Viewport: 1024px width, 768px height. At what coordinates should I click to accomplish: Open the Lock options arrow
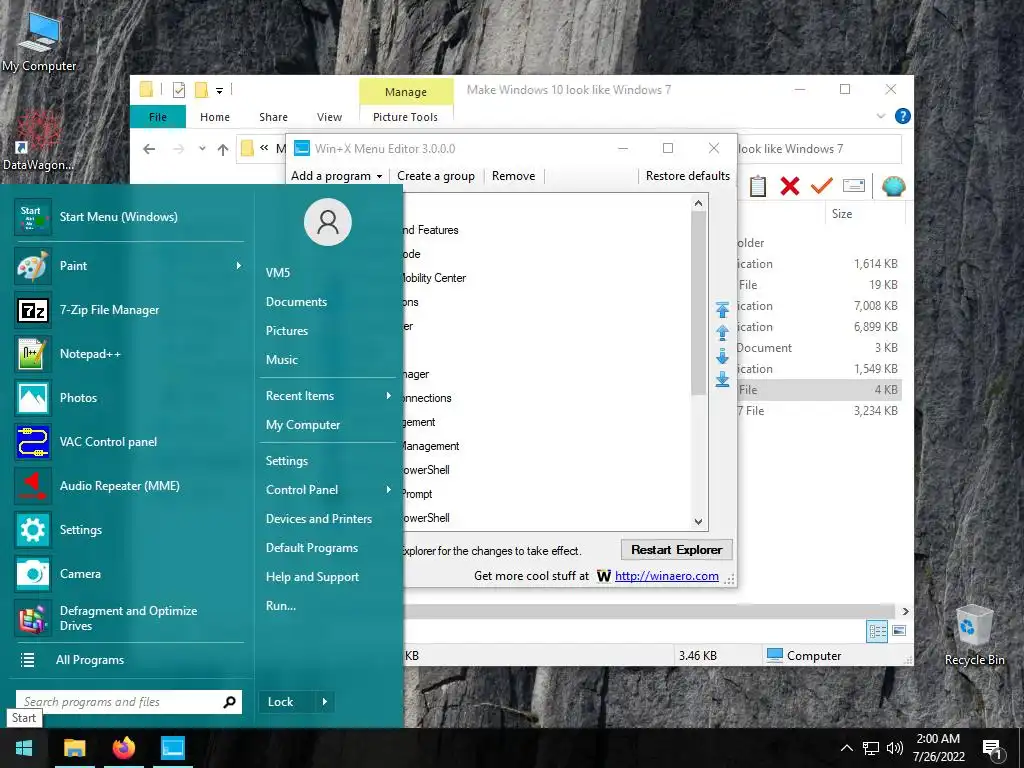pyautogui.click(x=325, y=702)
